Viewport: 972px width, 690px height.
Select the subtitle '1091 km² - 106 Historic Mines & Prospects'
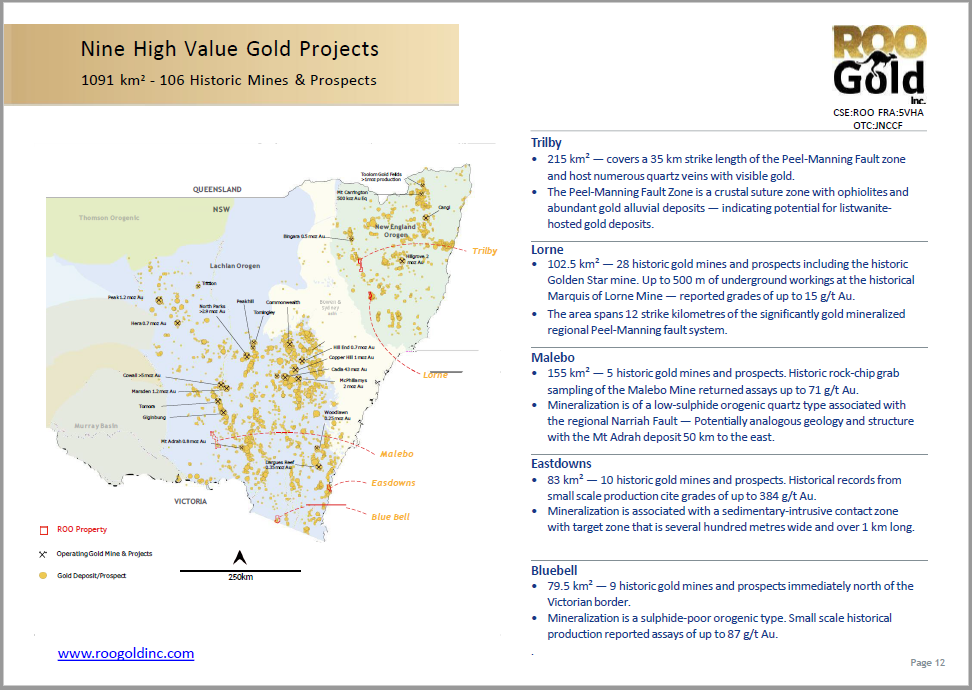click(229, 81)
